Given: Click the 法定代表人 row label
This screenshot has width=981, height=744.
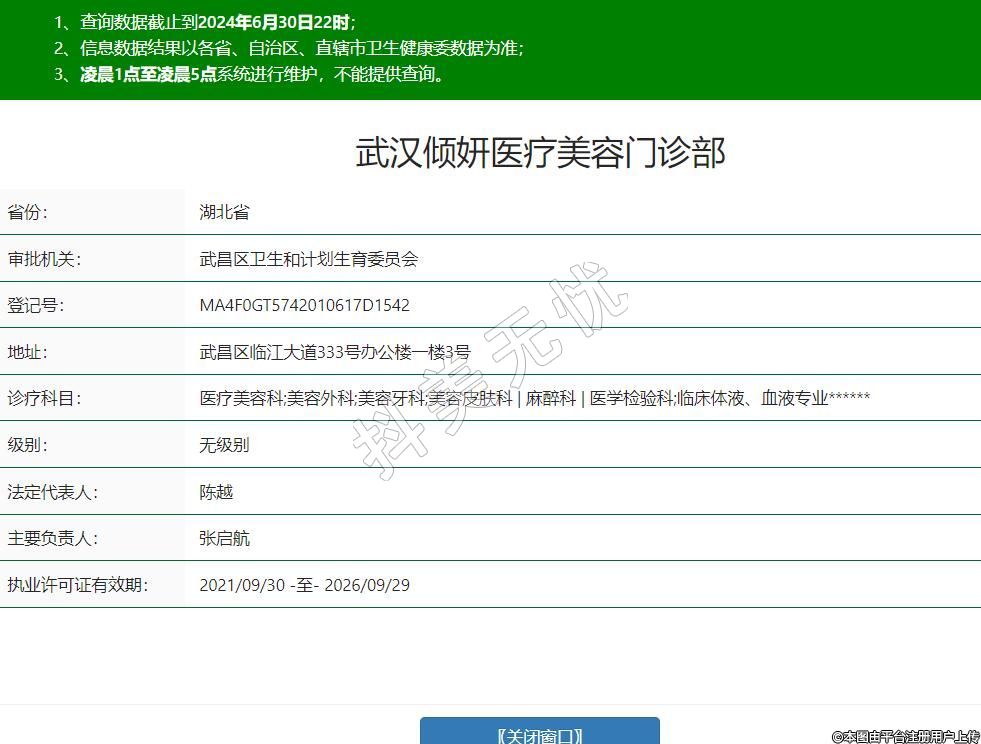Looking at the screenshot, I should (x=52, y=492).
